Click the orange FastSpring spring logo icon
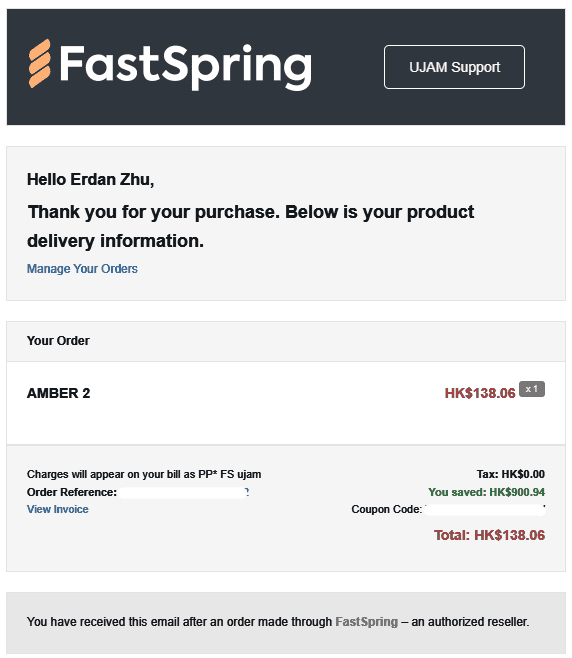The image size is (572, 658). point(40,64)
